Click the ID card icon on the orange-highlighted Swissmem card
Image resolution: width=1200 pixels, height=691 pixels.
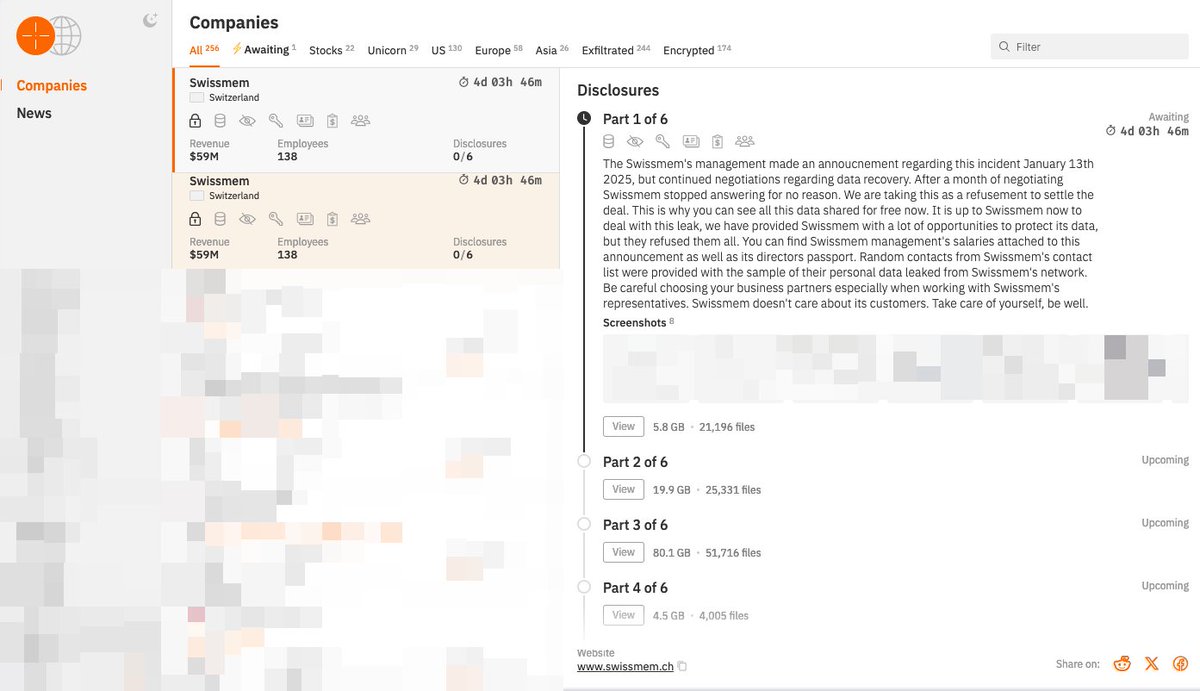(305, 219)
